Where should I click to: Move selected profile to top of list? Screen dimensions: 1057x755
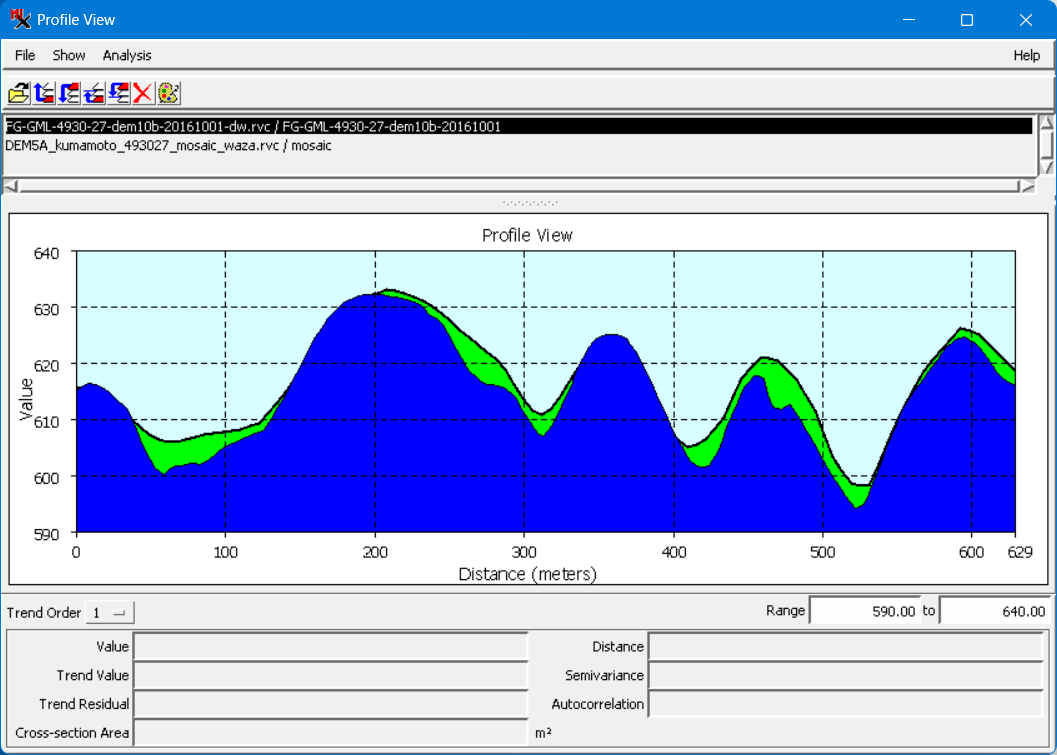44,93
